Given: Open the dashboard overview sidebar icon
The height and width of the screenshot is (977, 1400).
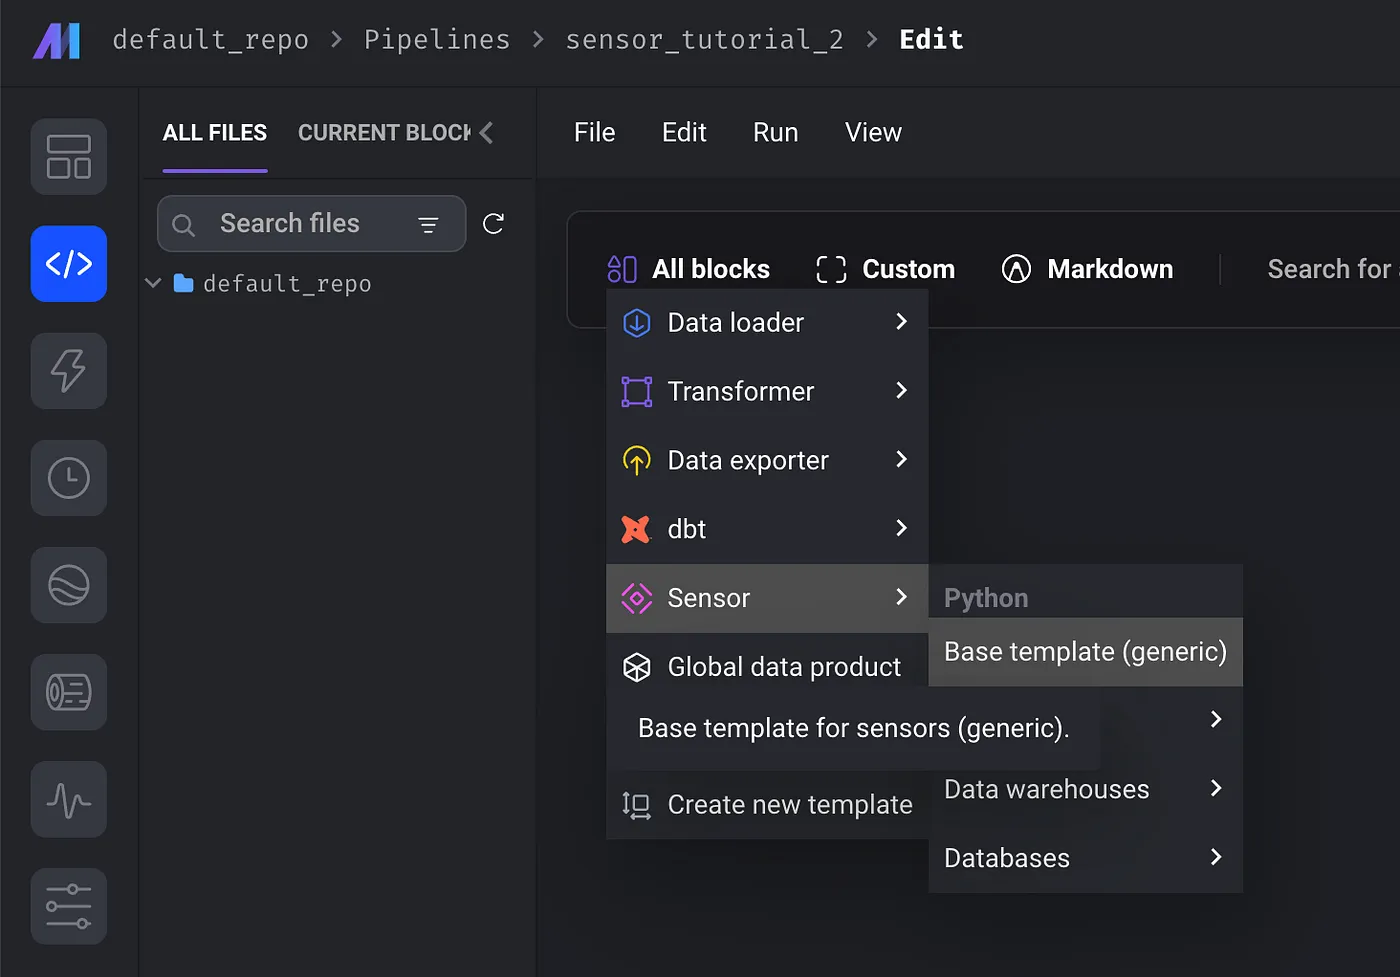Looking at the screenshot, I should pos(69,157).
